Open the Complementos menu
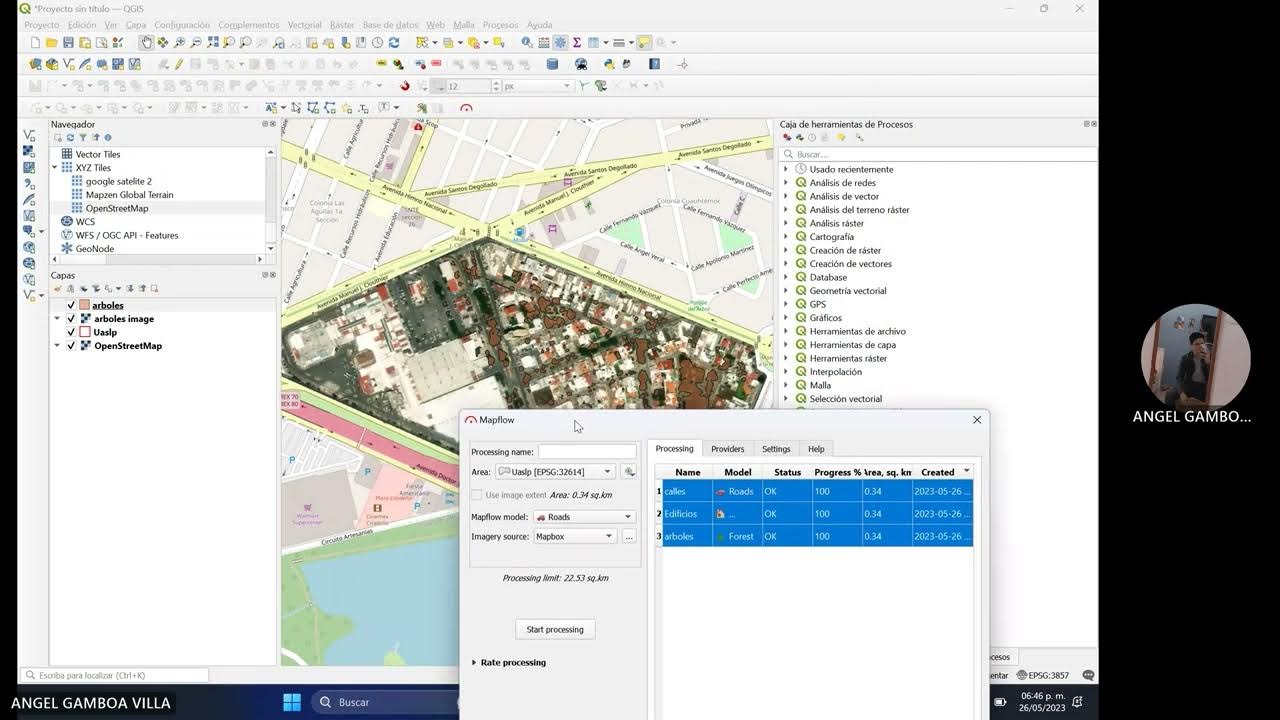This screenshot has width=1280, height=720. click(x=249, y=25)
